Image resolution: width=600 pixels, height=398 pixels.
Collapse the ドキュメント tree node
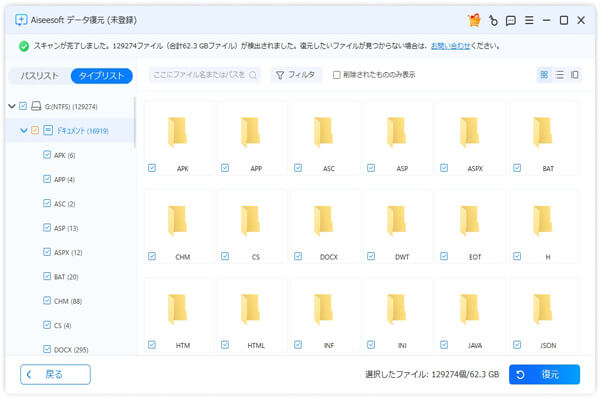click(x=24, y=130)
